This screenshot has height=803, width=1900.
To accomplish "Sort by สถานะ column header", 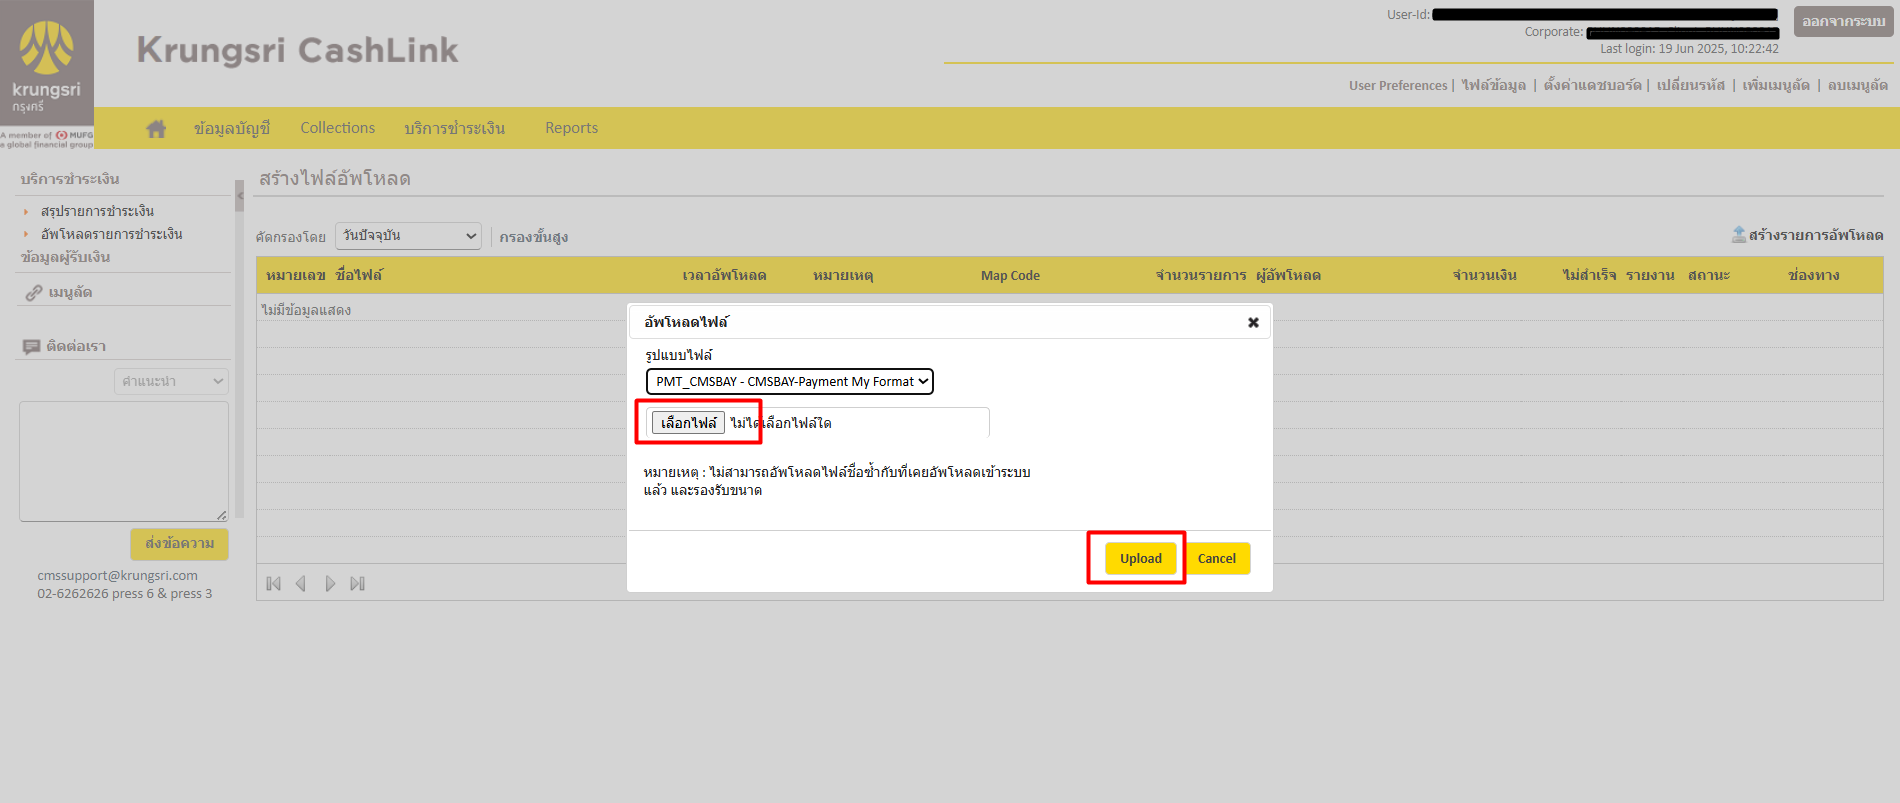I will [1709, 275].
